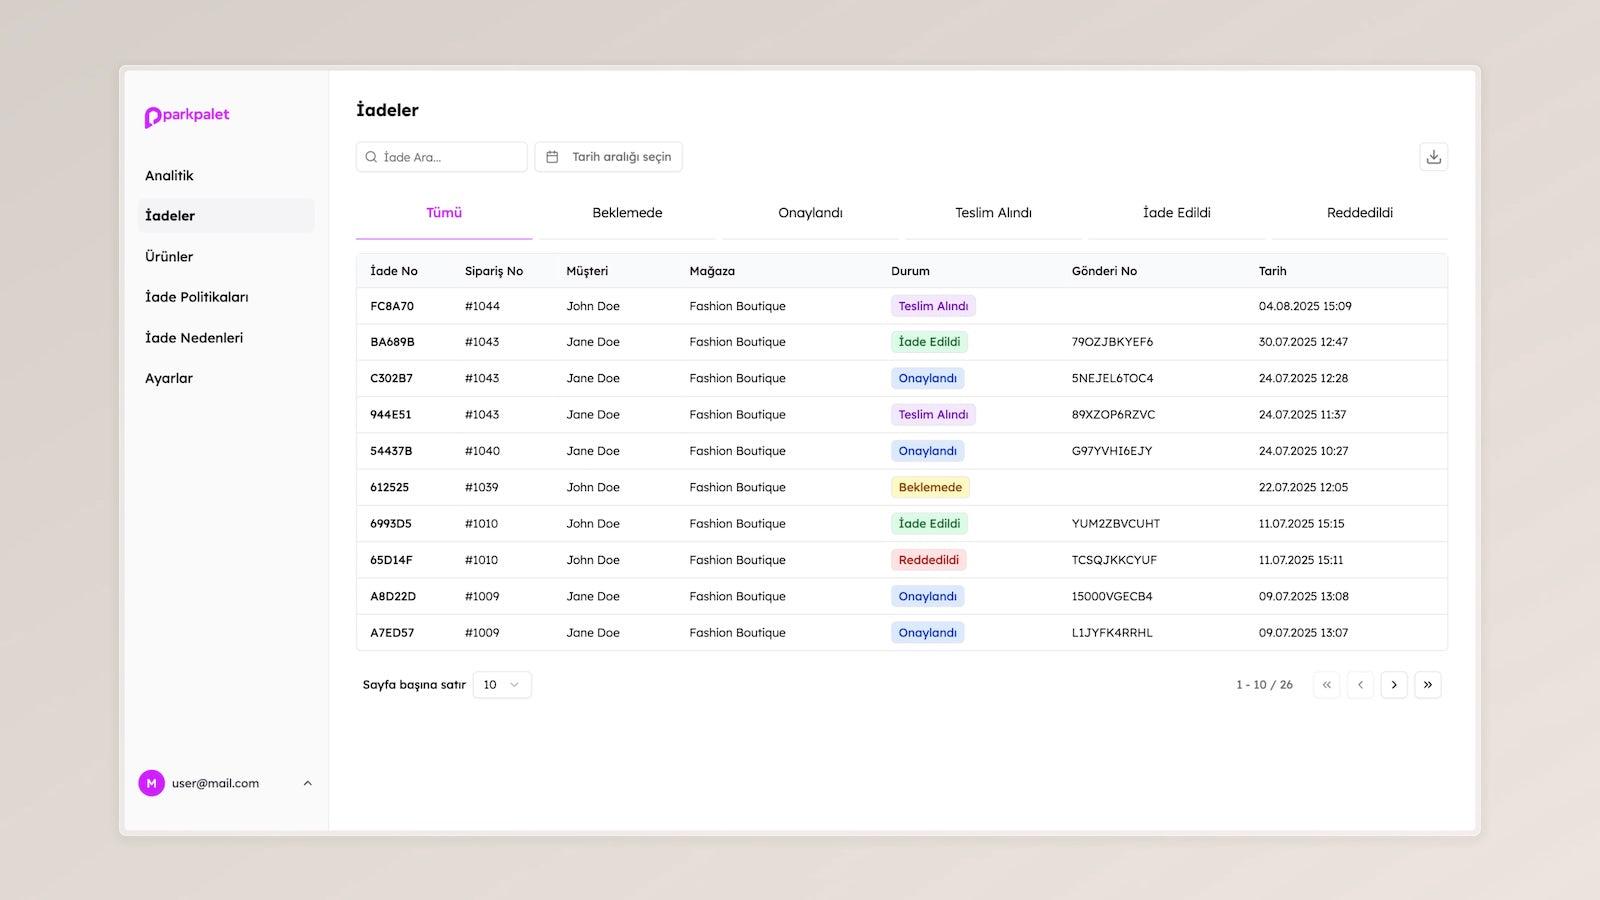Select the İade Edildi tab

click(x=1176, y=213)
